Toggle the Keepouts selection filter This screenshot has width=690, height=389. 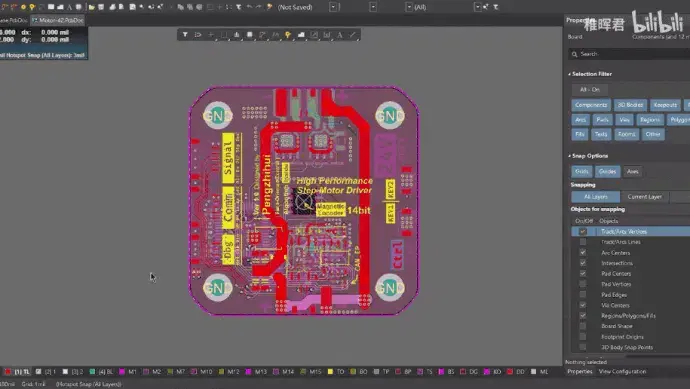[x=665, y=105]
